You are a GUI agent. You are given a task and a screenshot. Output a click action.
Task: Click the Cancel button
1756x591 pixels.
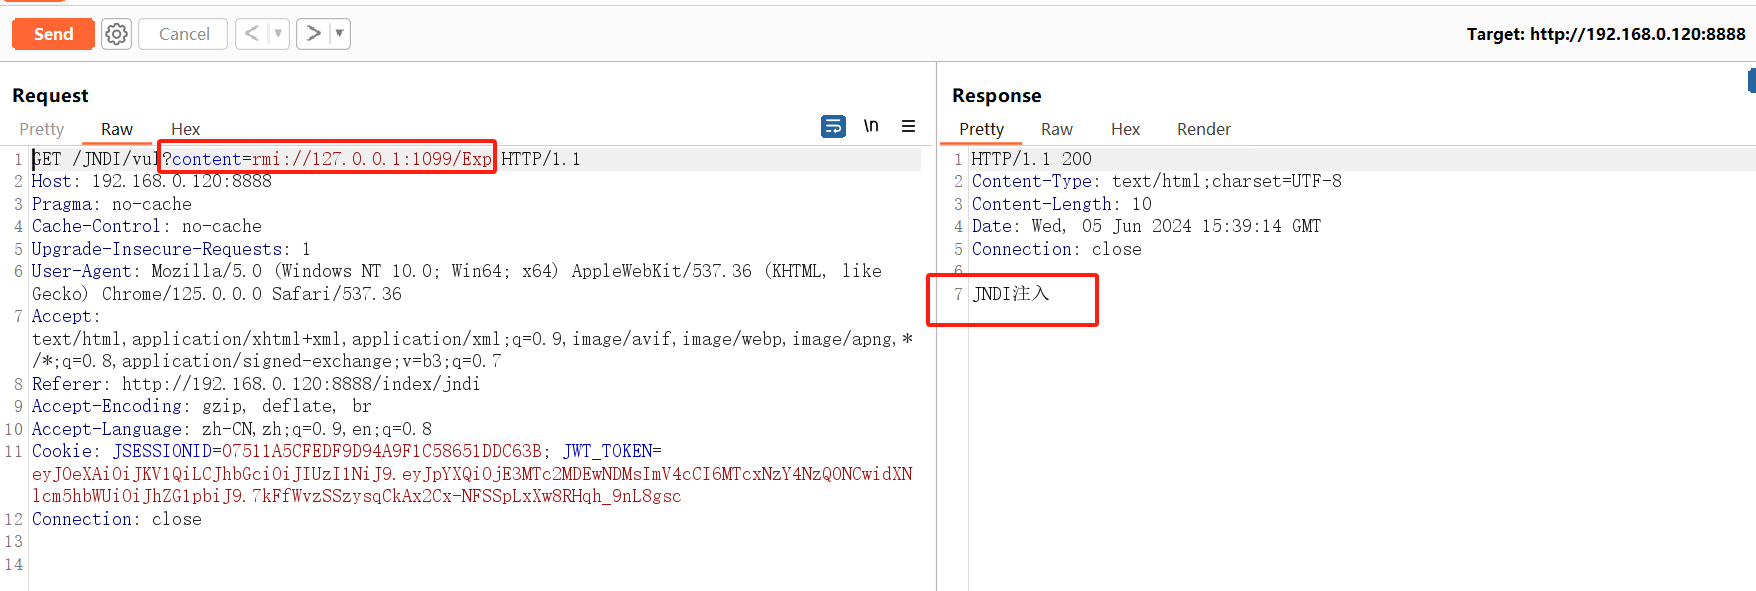pos(184,34)
